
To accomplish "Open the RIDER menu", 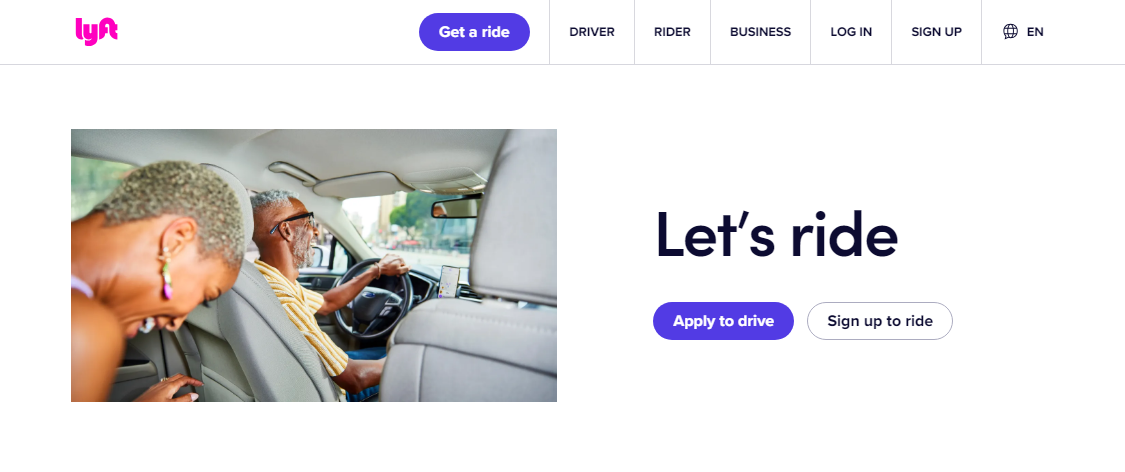I will coord(672,32).
